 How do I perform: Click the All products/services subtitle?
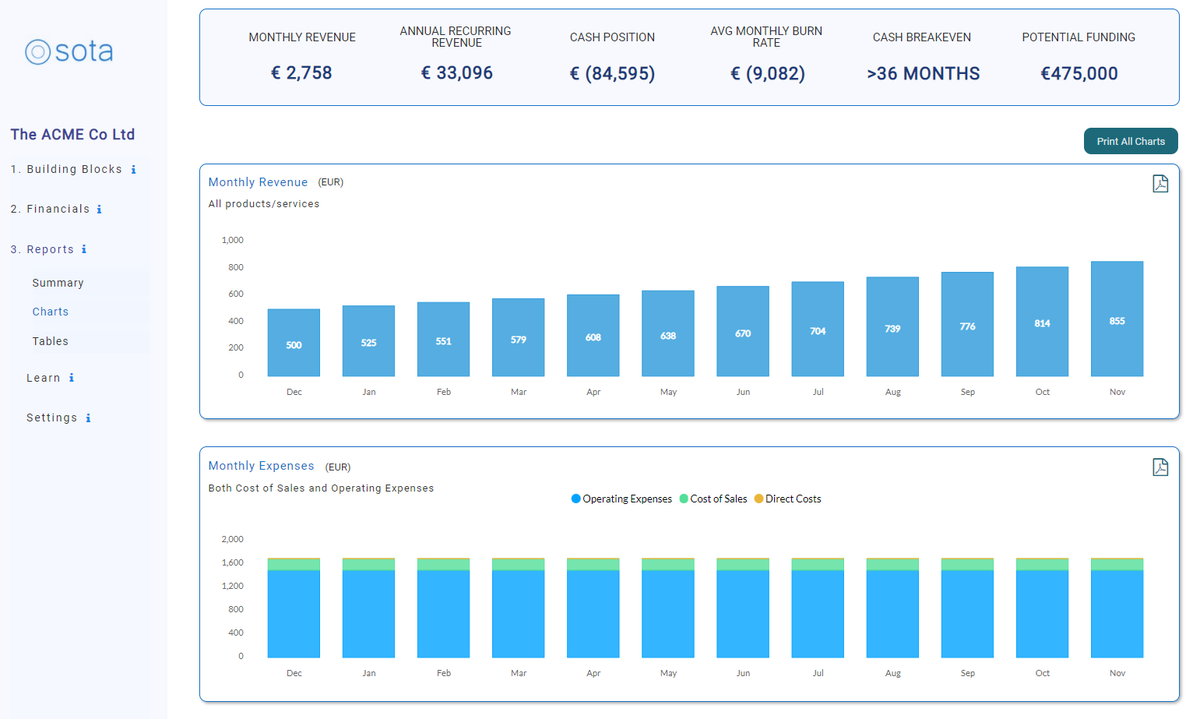(x=264, y=204)
